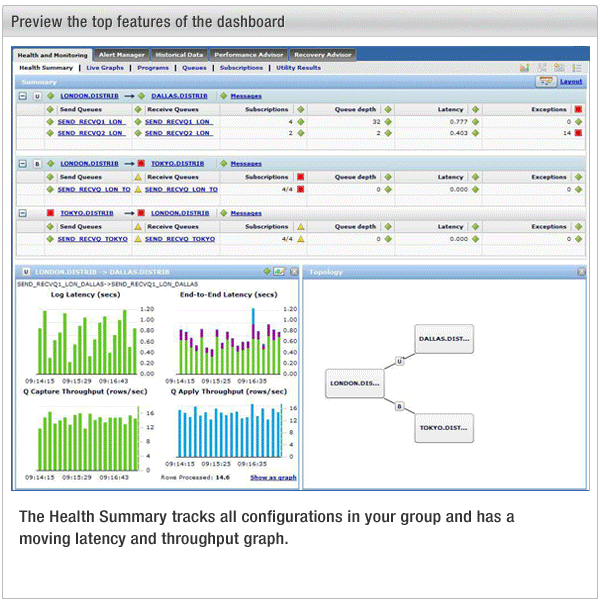Image resolution: width=600 pixels, height=600 pixels.
Task: Open SEND_RECVQ_LON_TO send queue link
Action: click(94, 189)
